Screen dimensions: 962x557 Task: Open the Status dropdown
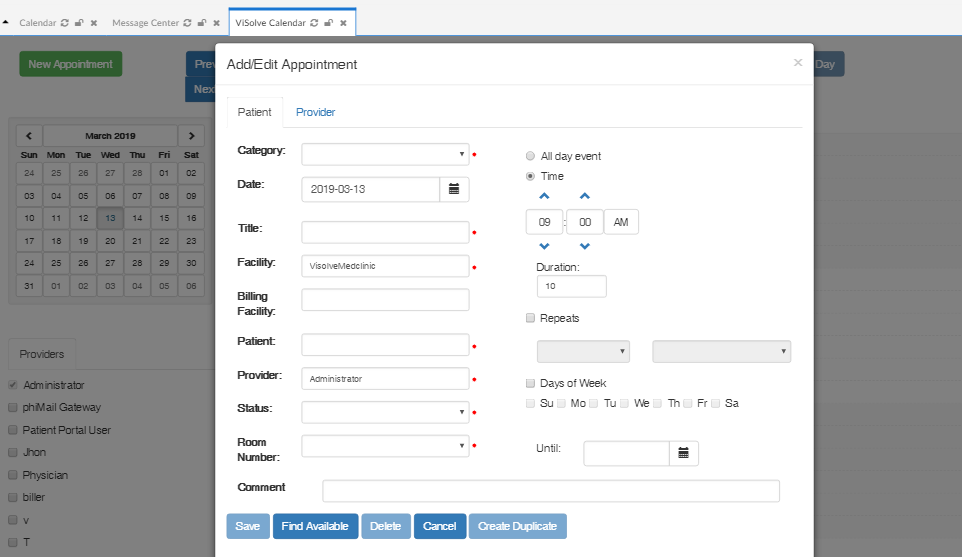[x=385, y=412]
